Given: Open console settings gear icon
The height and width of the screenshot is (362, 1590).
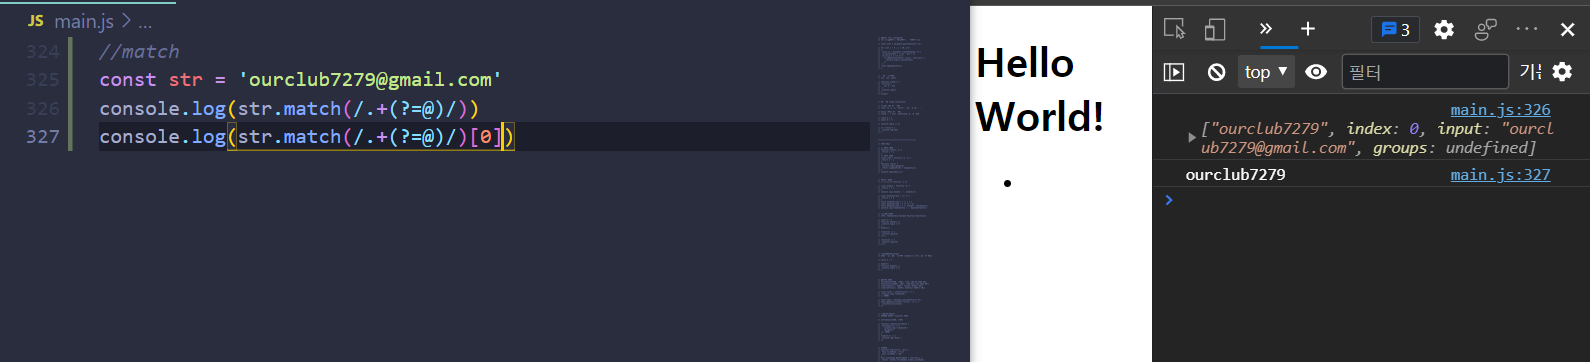Looking at the screenshot, I should (x=1563, y=72).
